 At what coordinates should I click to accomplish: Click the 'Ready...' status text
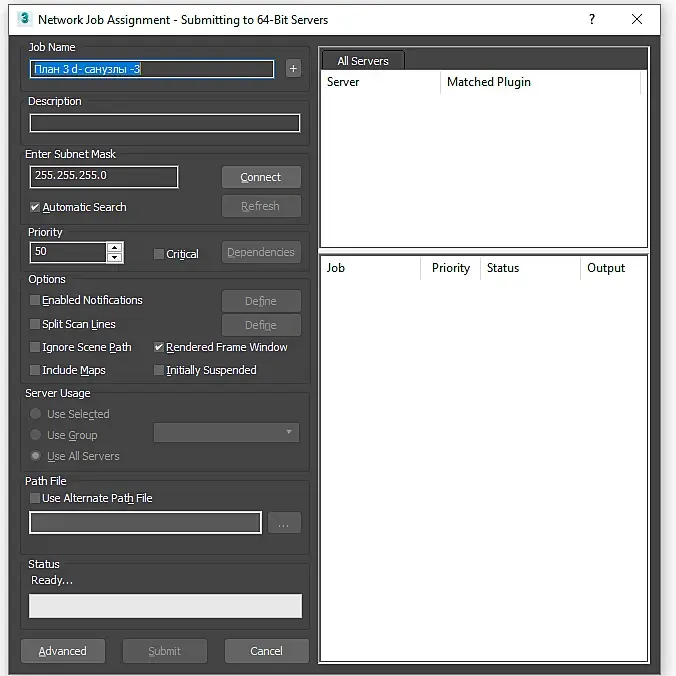point(52,580)
